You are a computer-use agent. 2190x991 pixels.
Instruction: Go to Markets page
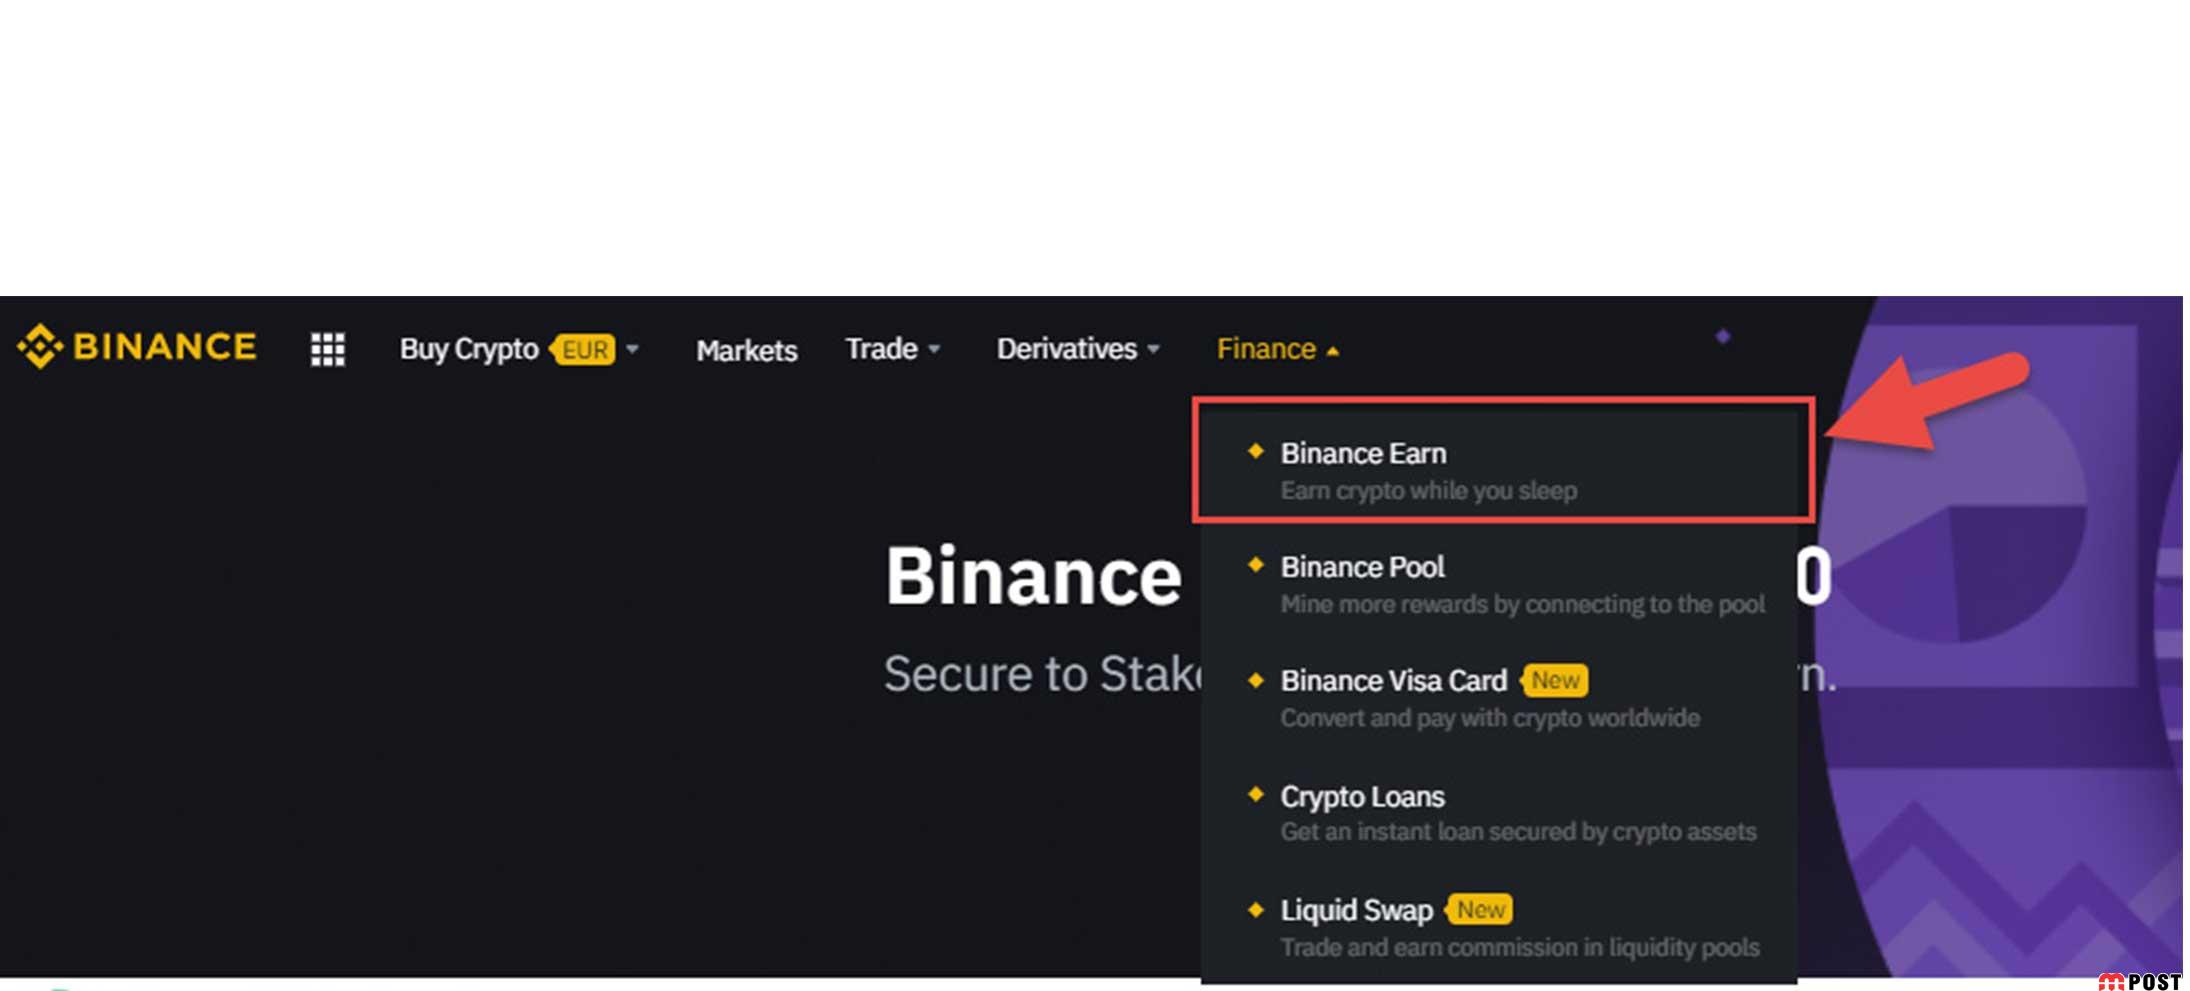point(747,350)
